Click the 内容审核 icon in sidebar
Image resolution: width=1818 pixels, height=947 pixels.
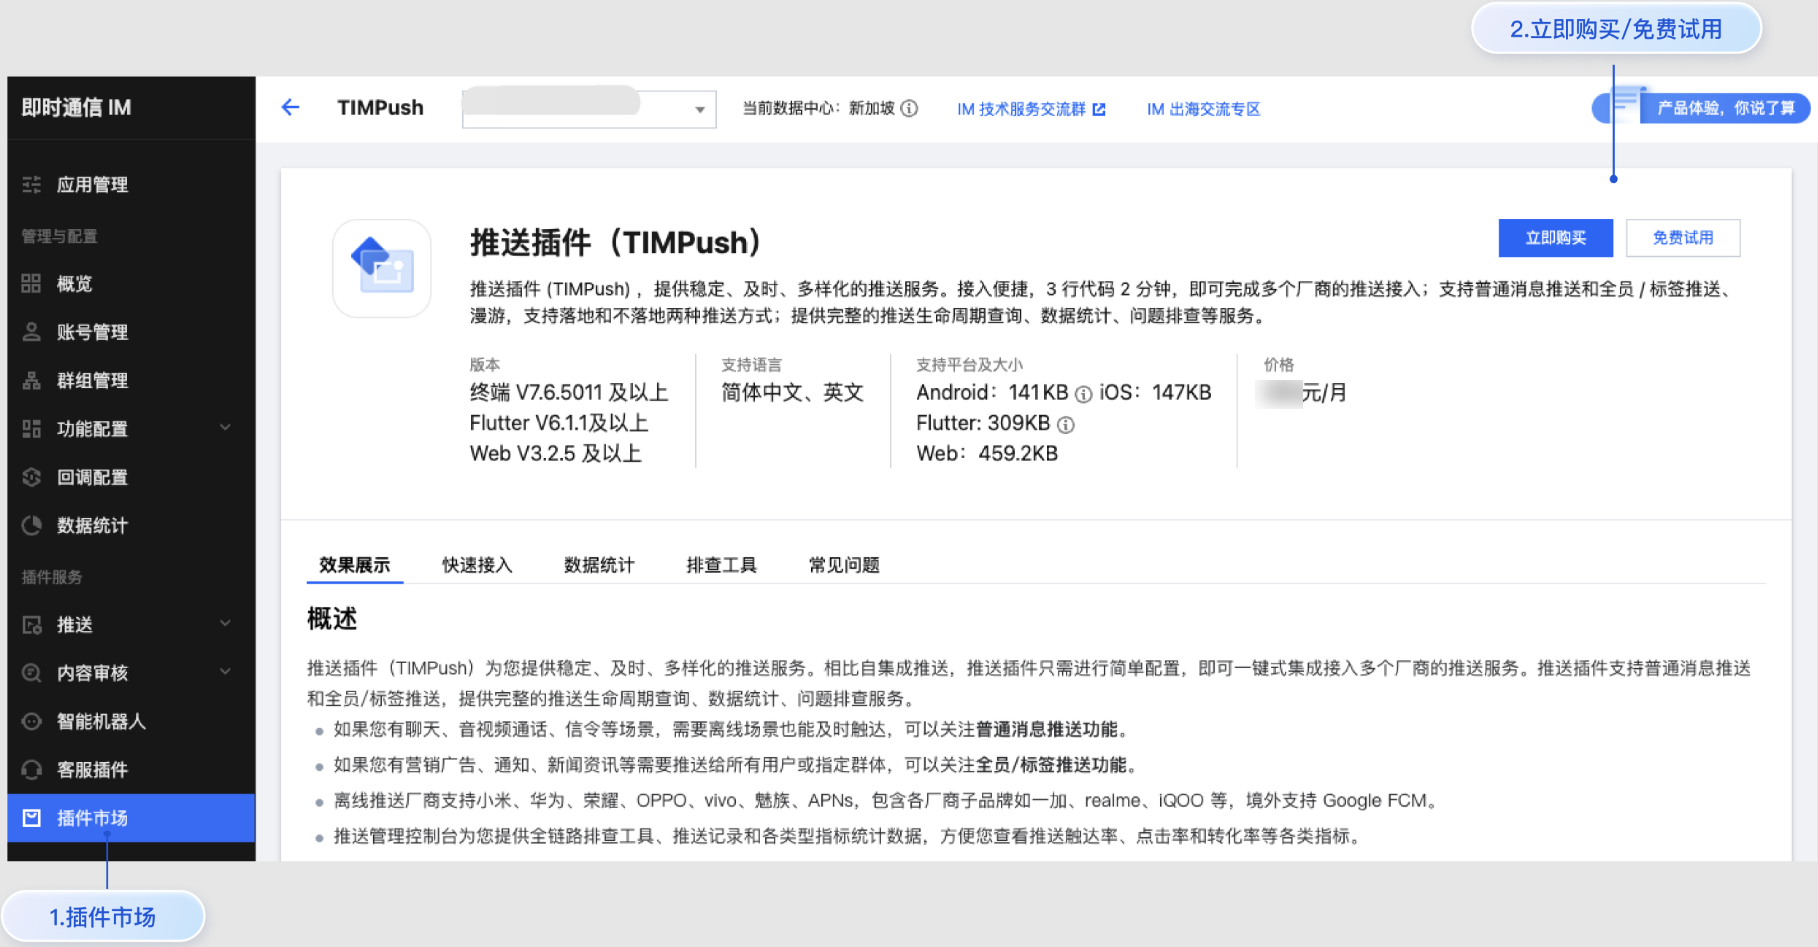(32, 673)
